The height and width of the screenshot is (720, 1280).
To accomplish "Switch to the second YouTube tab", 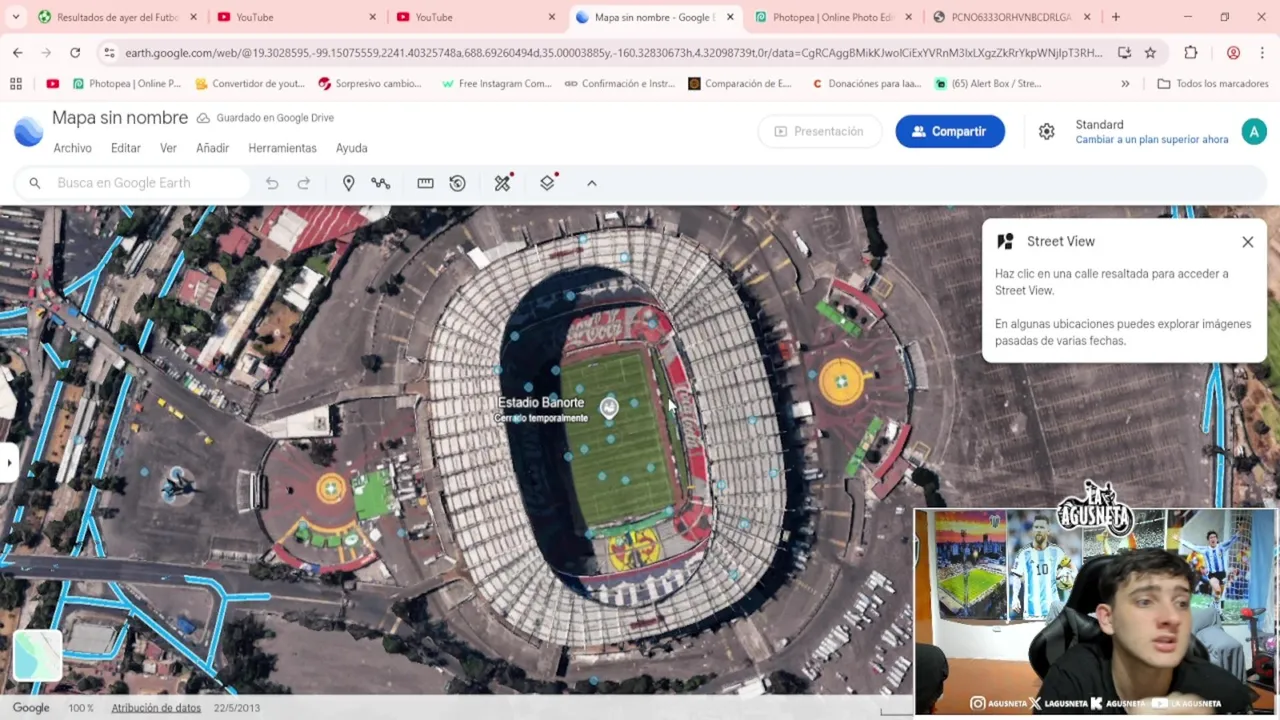I will (475, 17).
